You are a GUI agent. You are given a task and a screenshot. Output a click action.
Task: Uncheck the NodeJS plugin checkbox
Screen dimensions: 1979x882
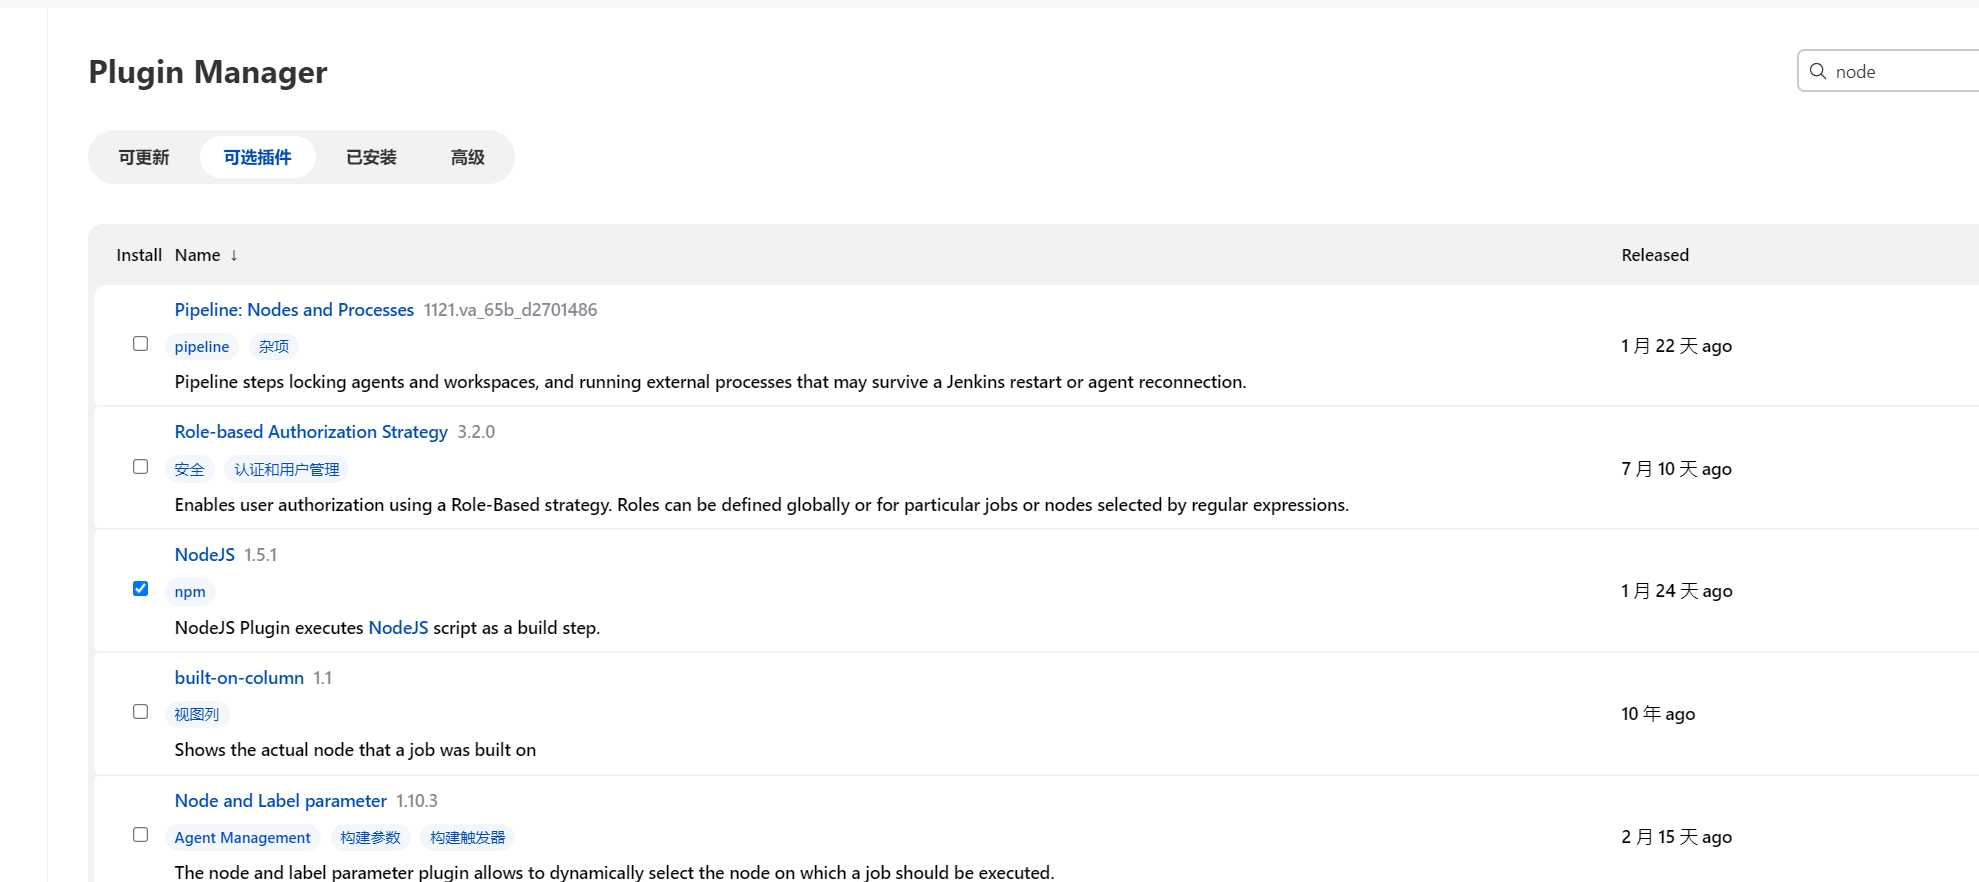click(141, 589)
